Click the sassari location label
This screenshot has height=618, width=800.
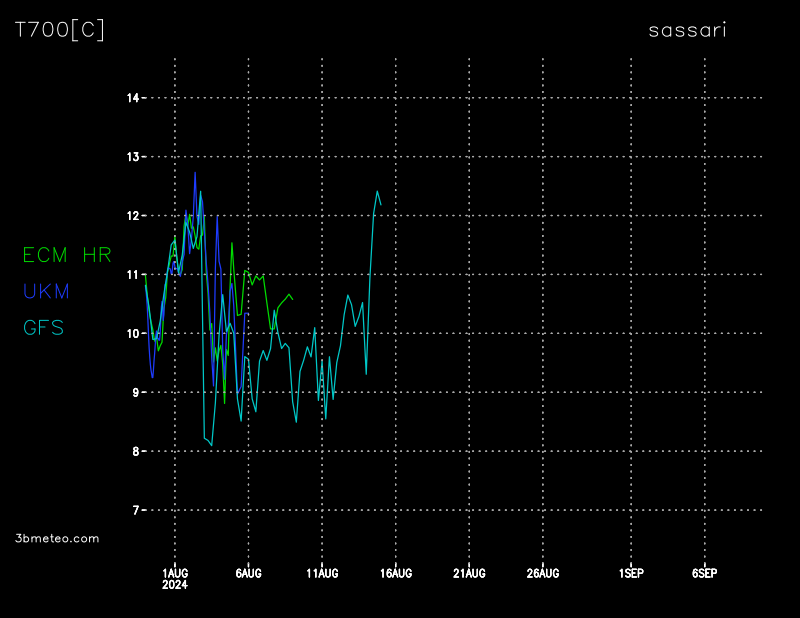point(687,30)
